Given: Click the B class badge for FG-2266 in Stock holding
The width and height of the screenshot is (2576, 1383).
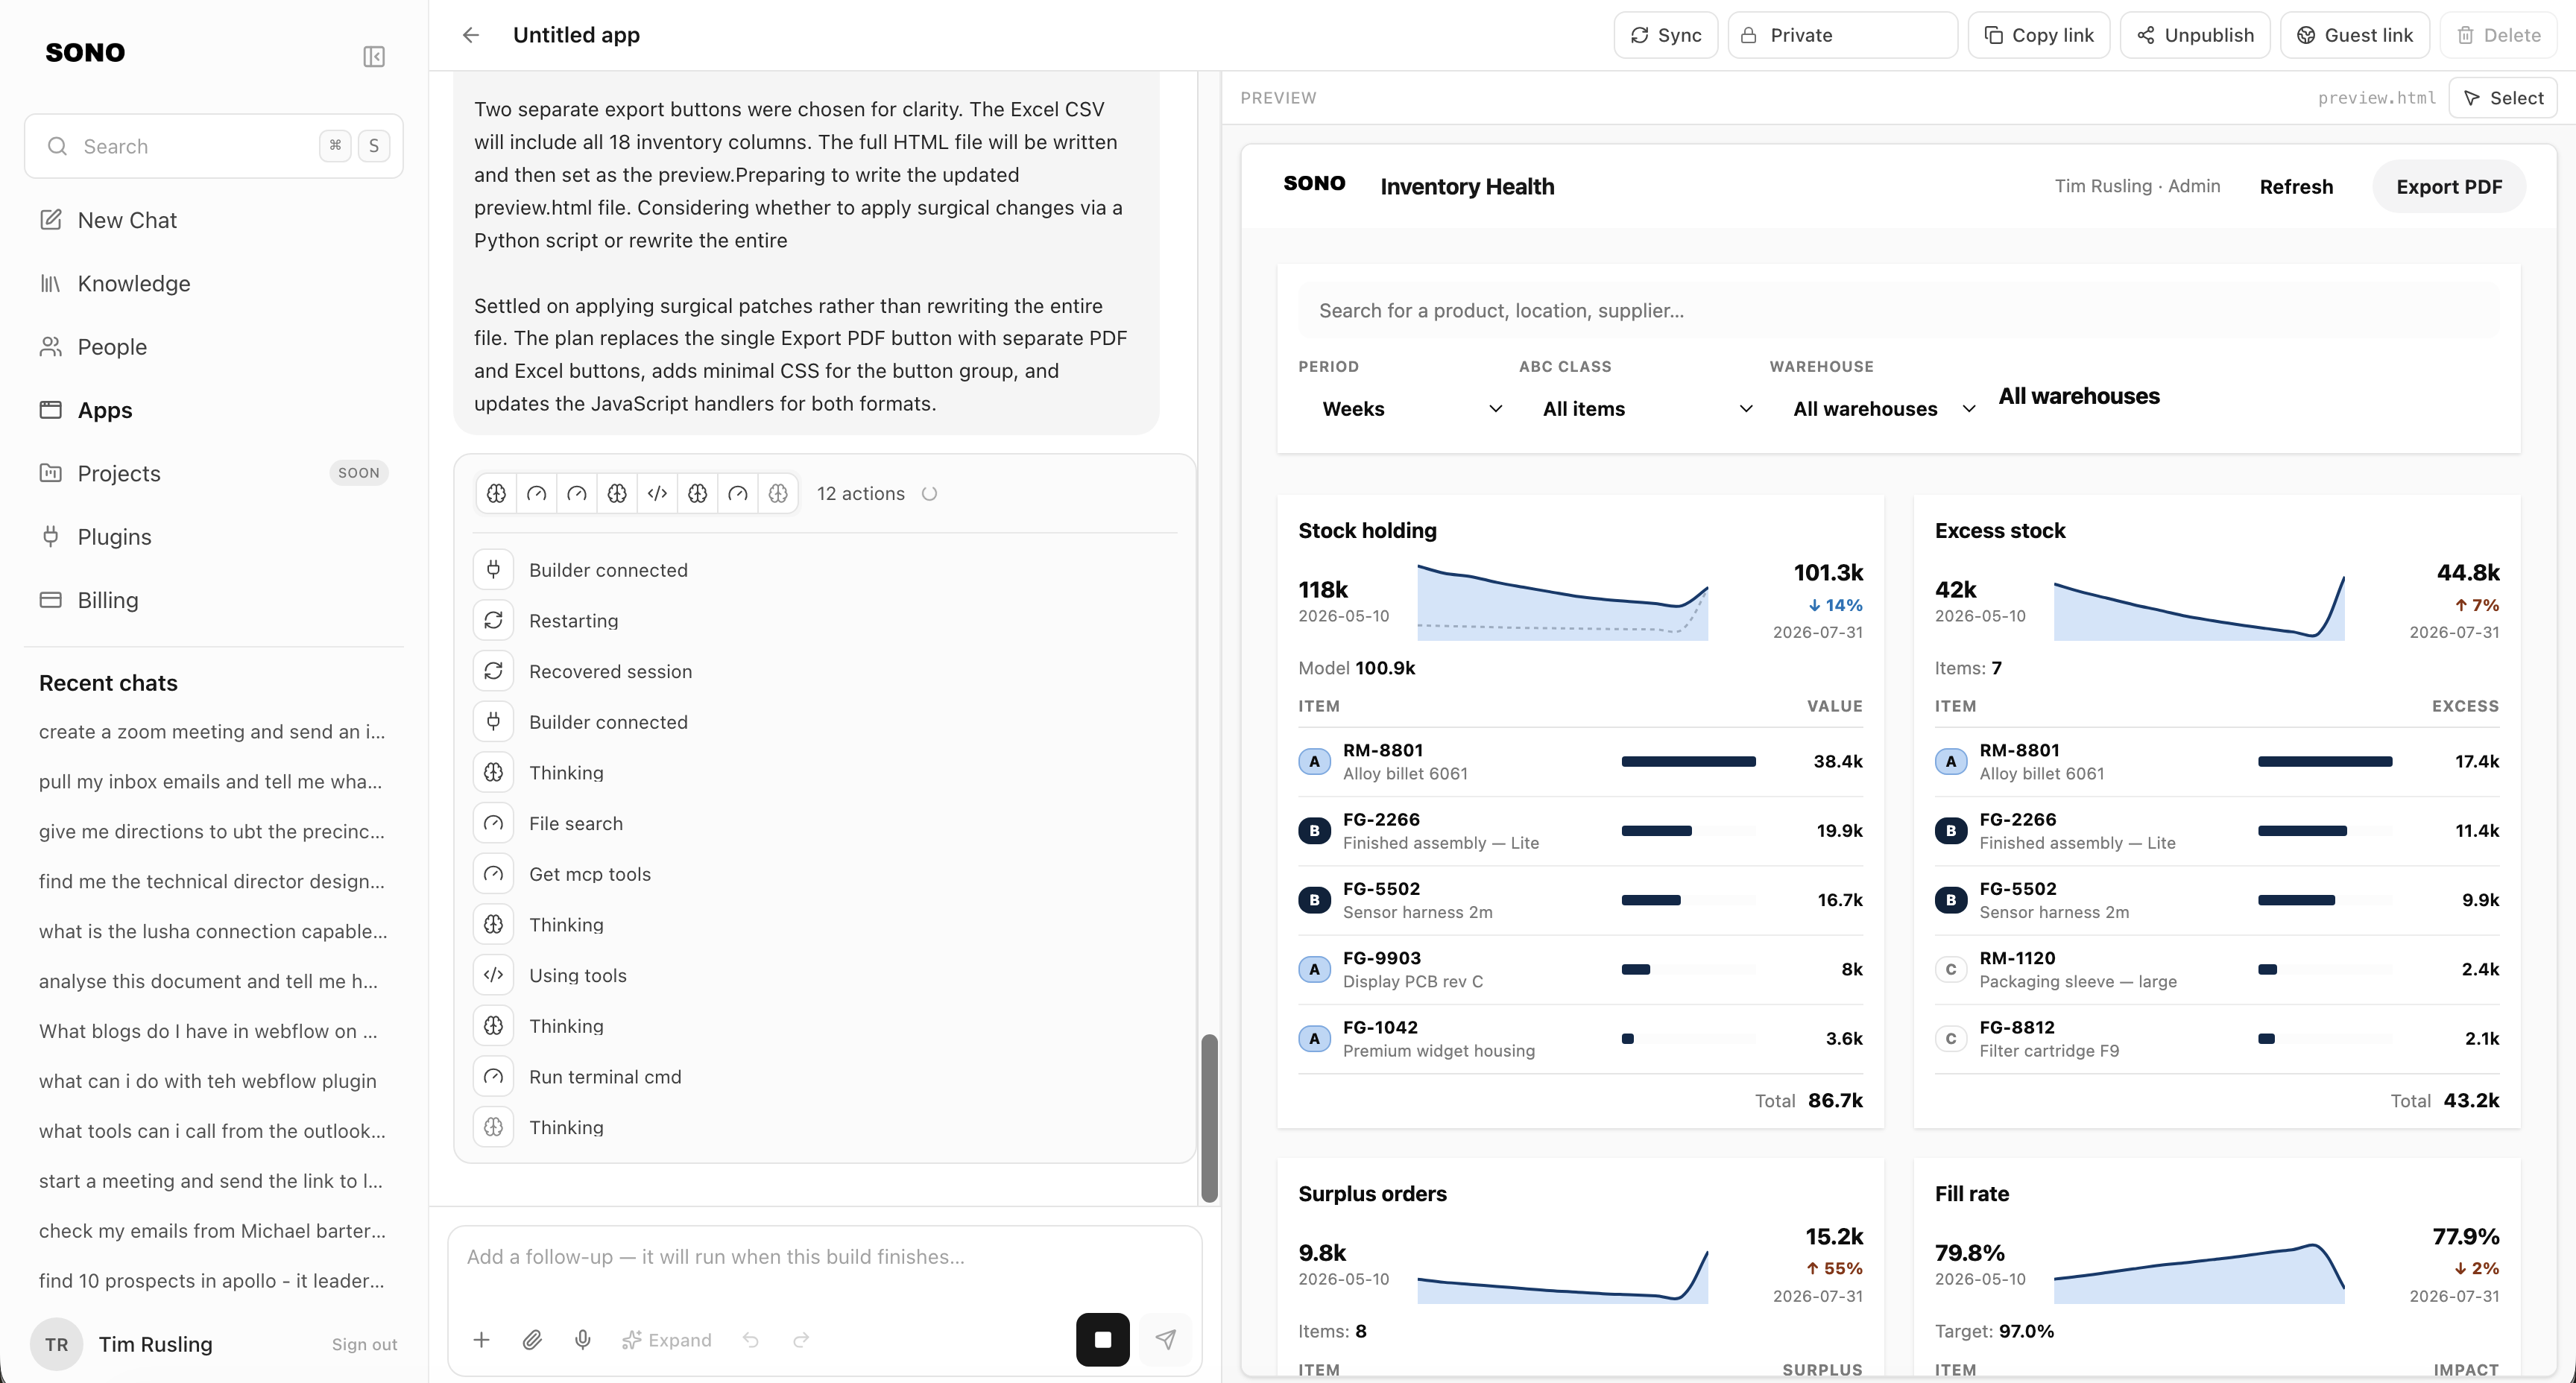Looking at the screenshot, I should pos(1314,830).
